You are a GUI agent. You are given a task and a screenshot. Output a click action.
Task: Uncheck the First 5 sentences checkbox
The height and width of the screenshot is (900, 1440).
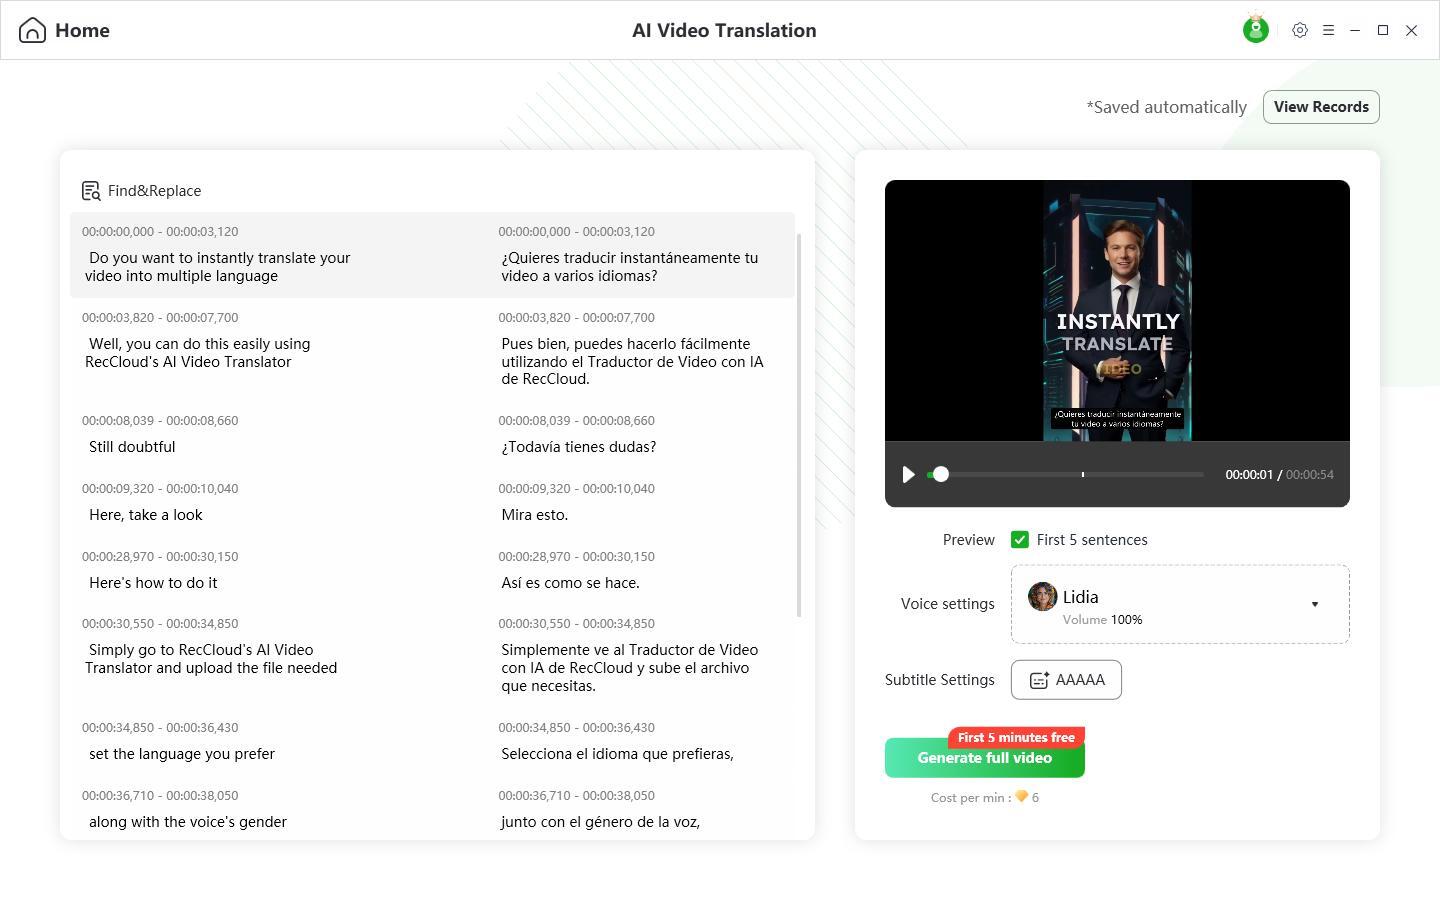tap(1020, 540)
